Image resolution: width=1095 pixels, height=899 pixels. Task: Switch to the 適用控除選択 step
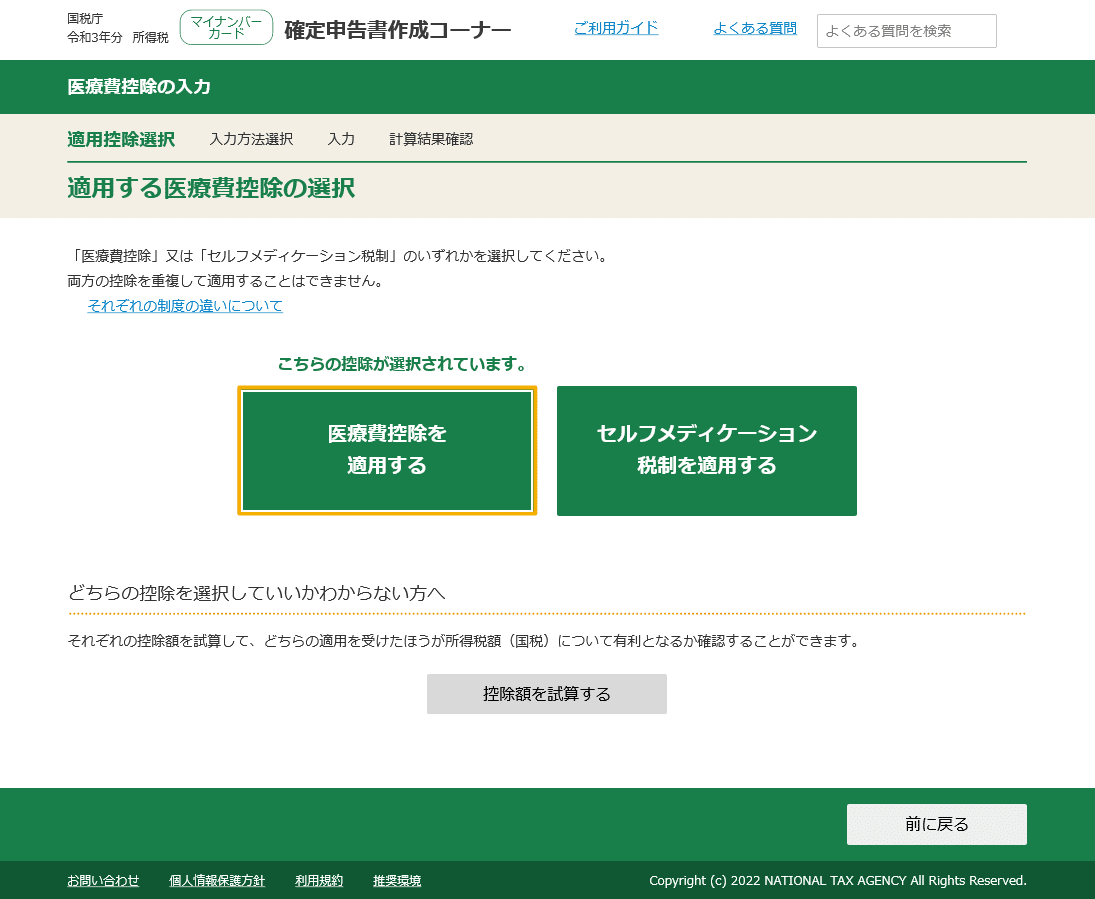click(120, 139)
